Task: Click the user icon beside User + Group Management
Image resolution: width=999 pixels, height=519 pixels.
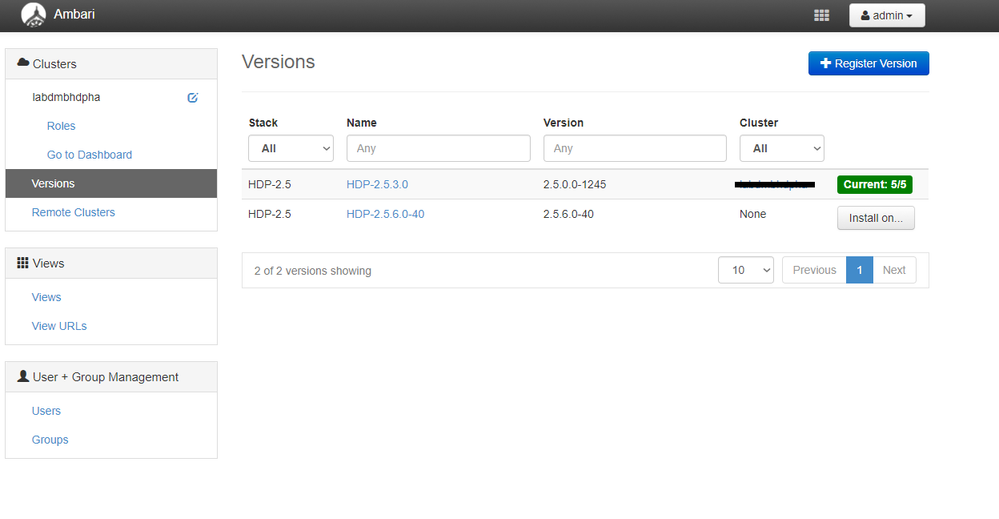Action: click(23, 376)
